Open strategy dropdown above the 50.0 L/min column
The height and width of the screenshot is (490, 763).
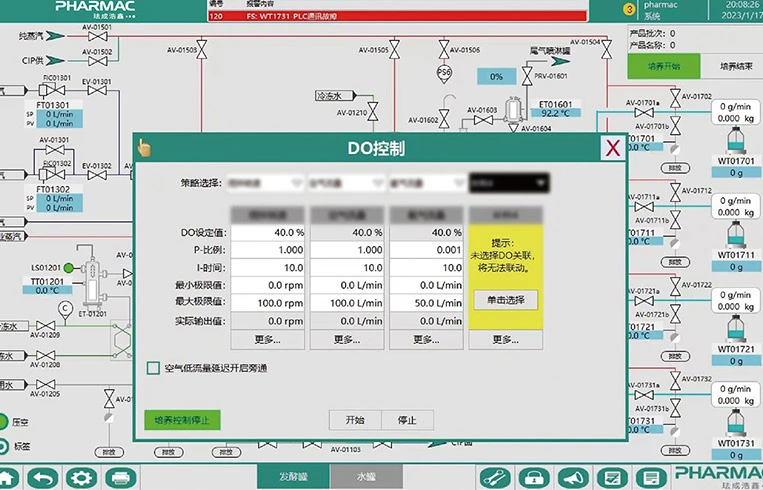[x=427, y=183]
